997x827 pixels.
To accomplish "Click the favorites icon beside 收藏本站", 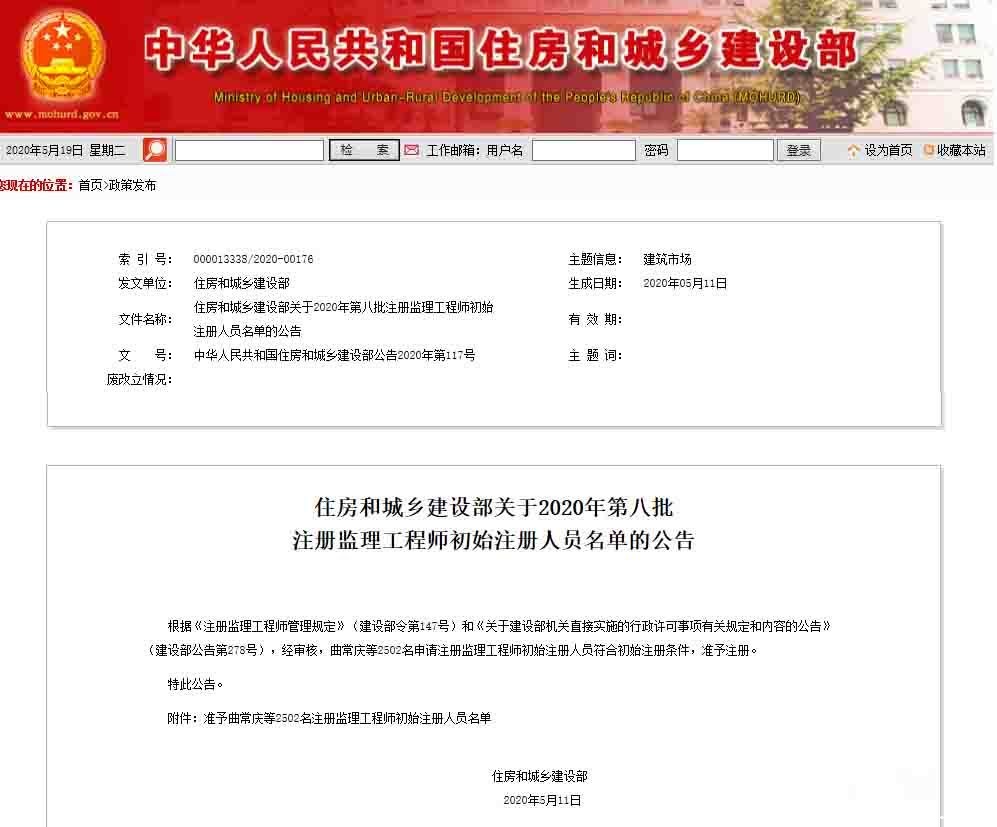I will 928,150.
